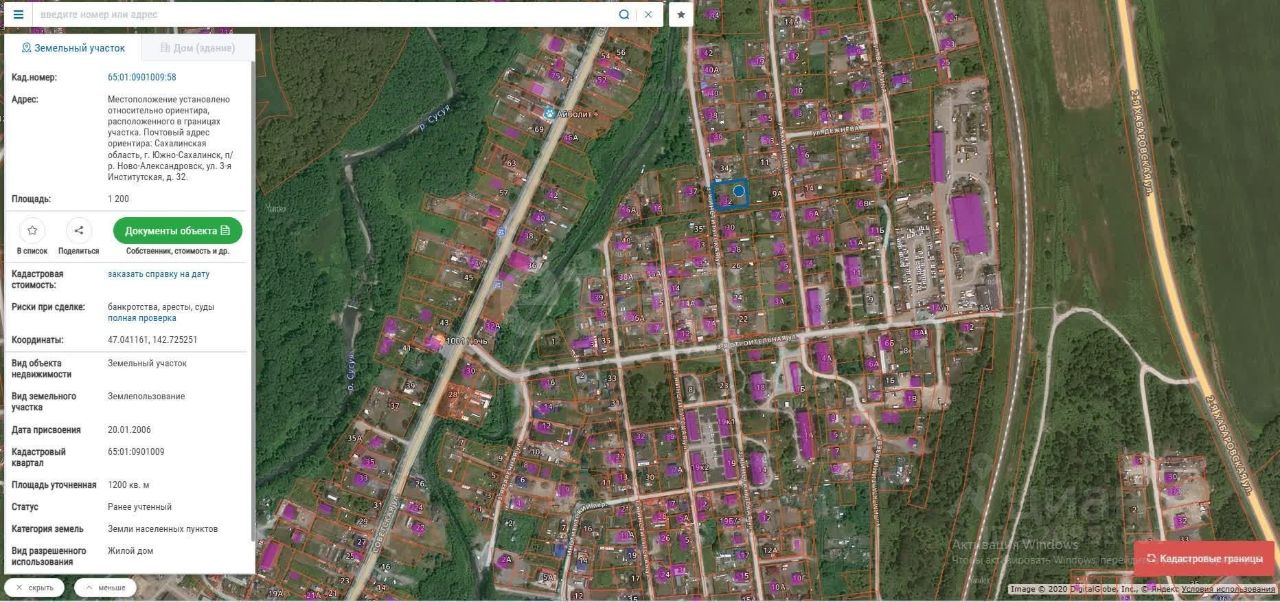The width and height of the screenshot is (1280, 602).
Task: Click the Поделиться share icon
Action: (x=78, y=231)
